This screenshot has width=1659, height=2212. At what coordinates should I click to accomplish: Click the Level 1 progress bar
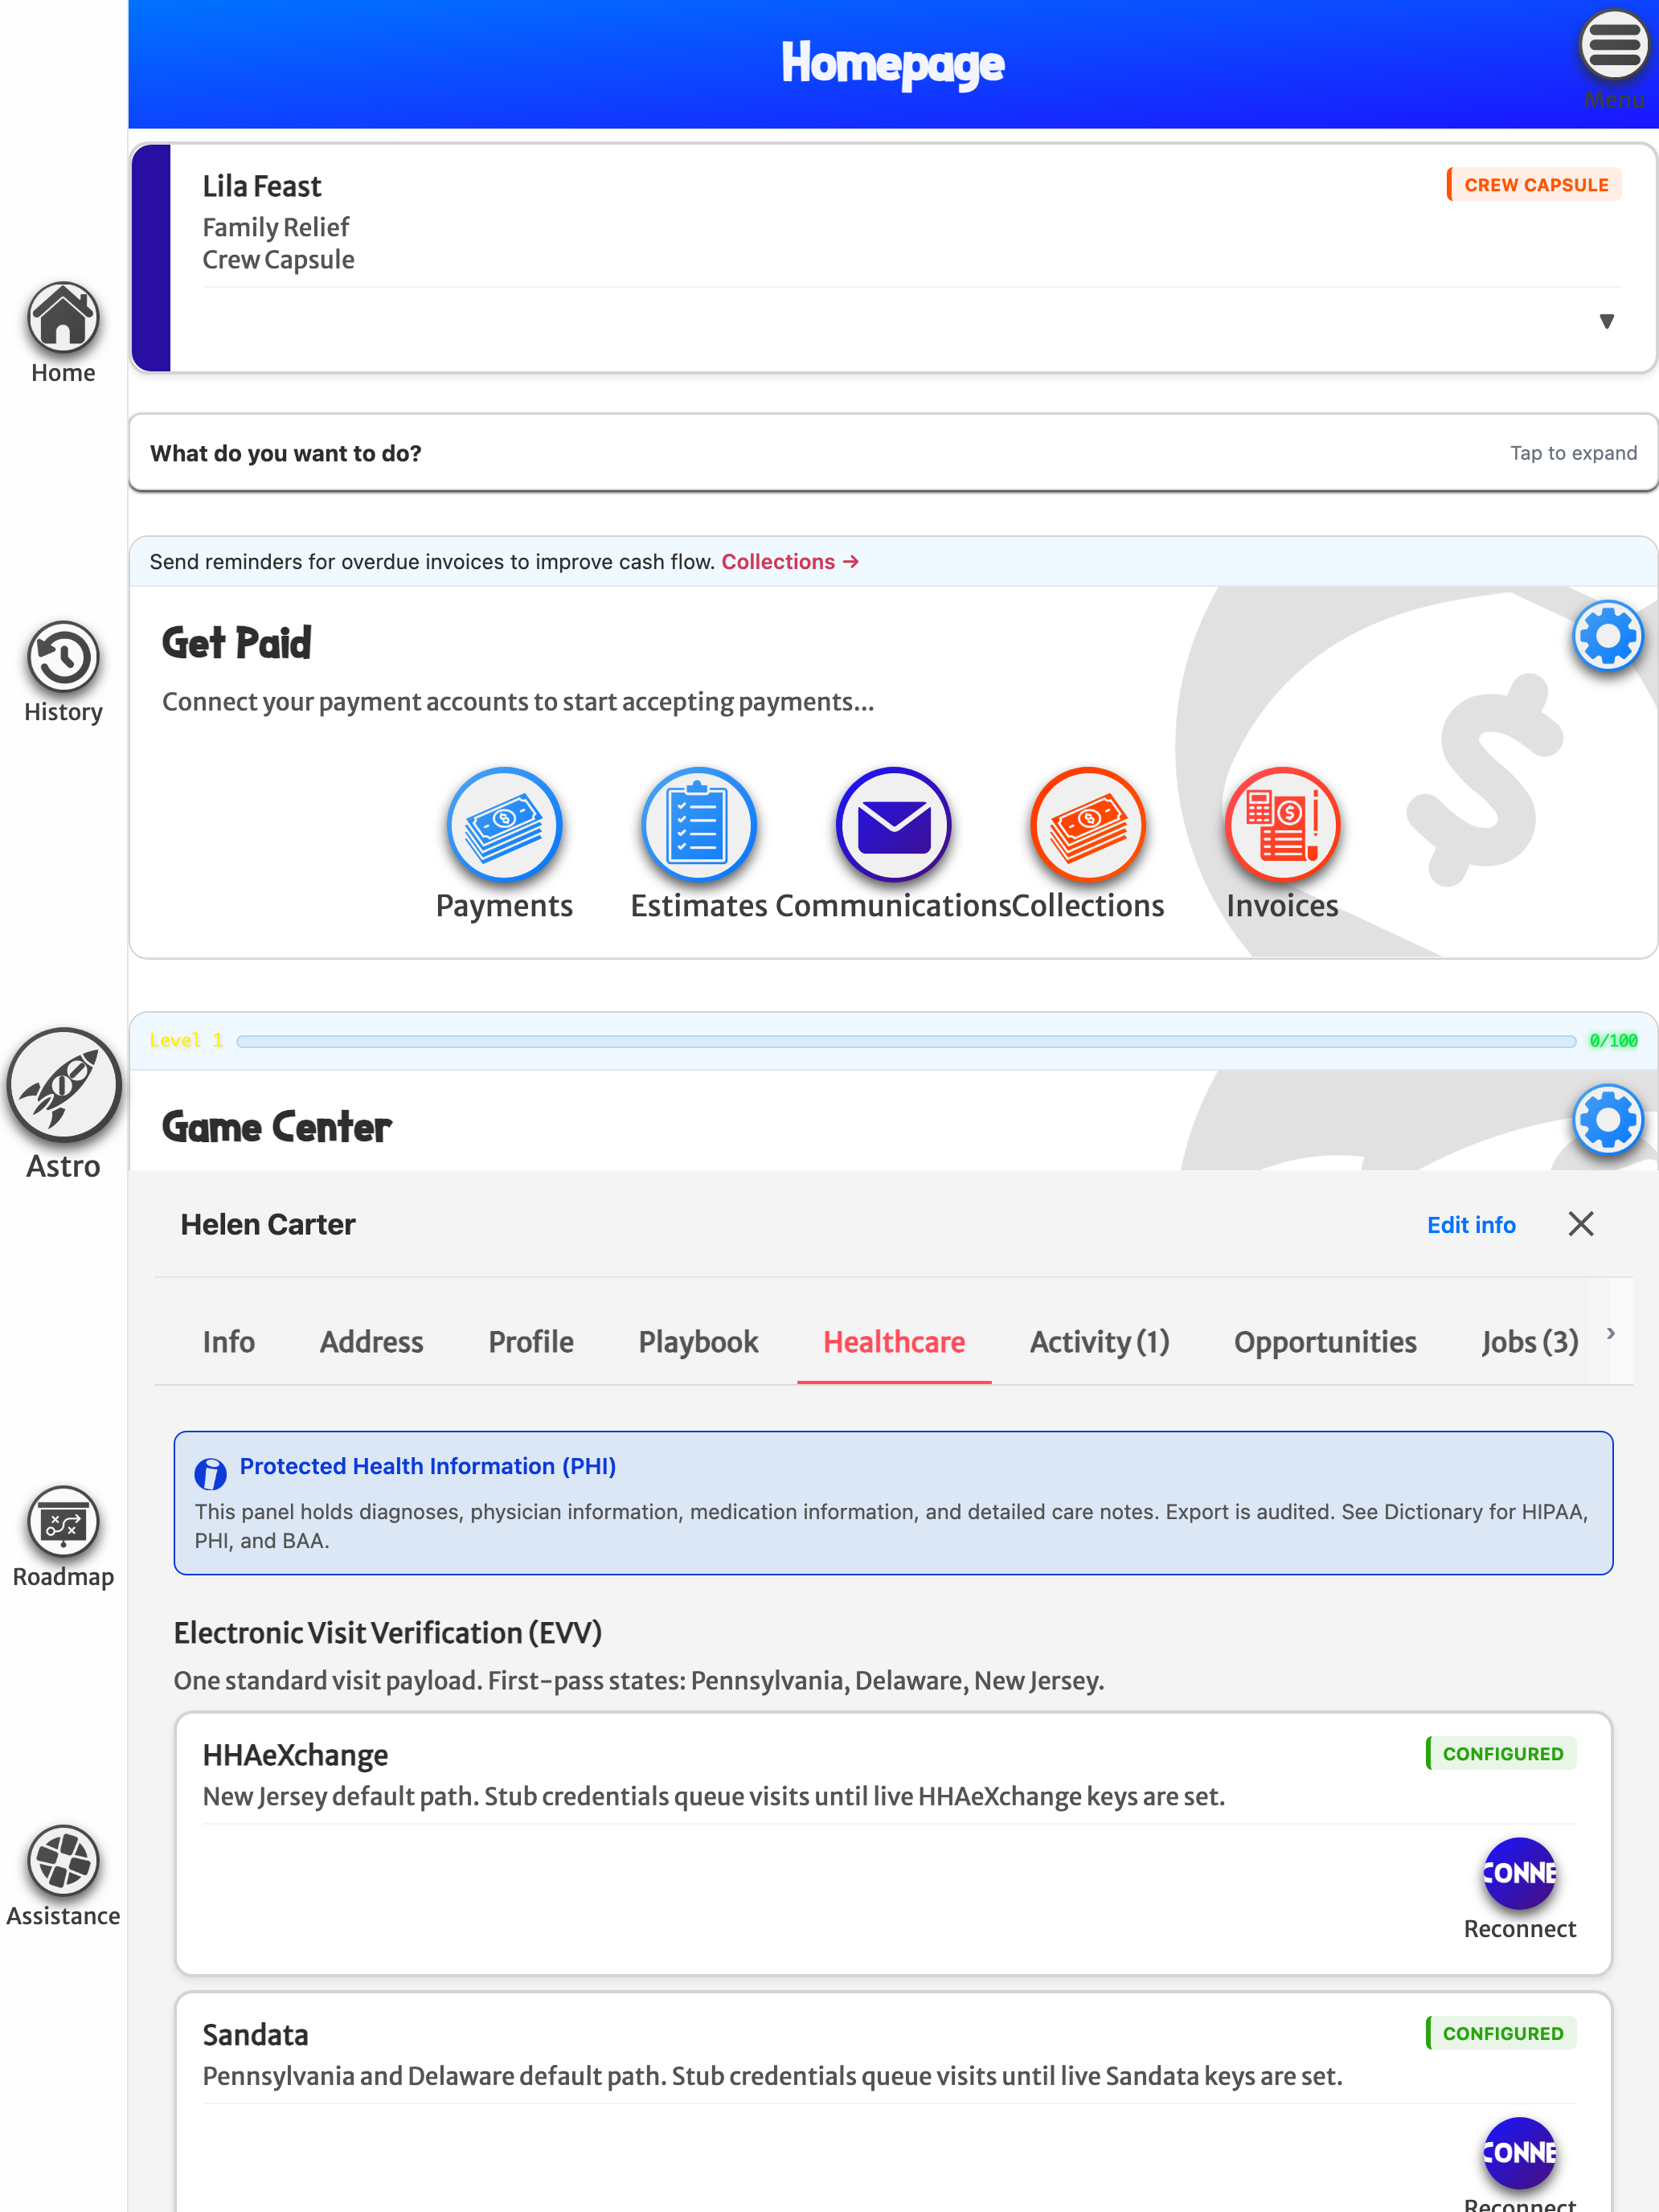[x=906, y=1041]
